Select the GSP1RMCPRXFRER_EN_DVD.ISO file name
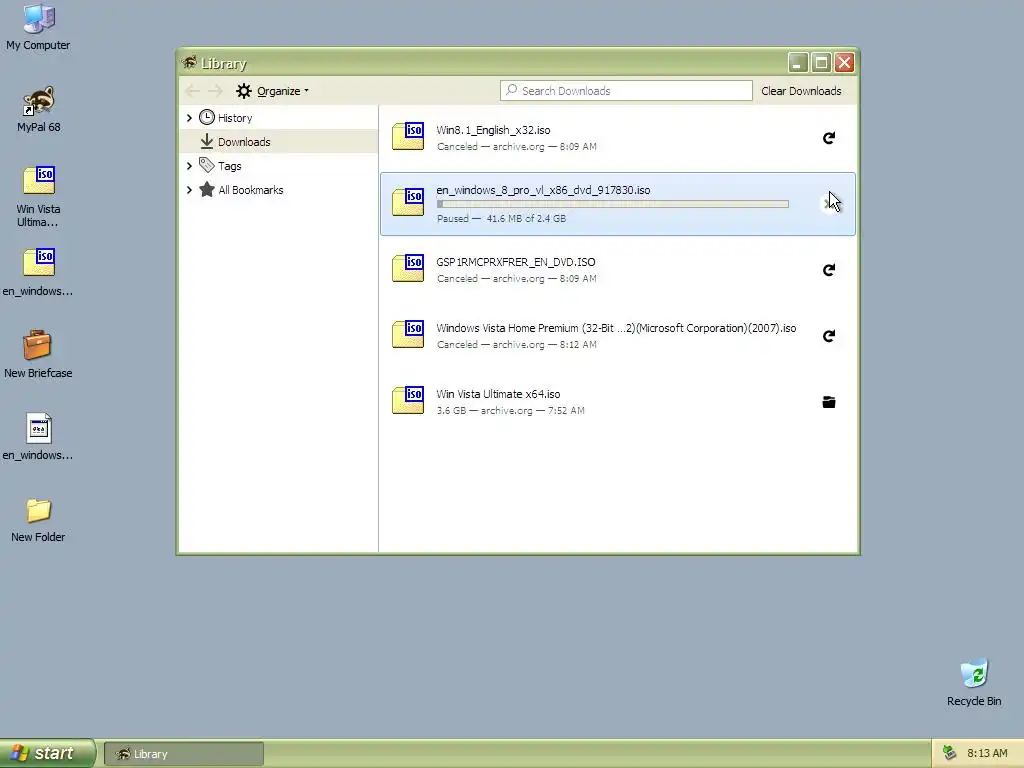1024x768 pixels. [516, 262]
